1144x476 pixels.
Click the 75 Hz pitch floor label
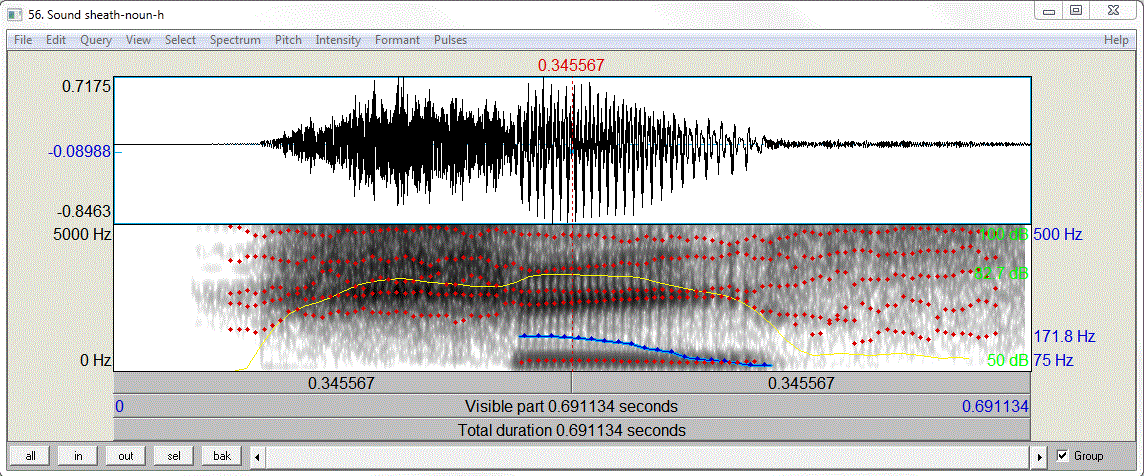click(x=1054, y=361)
